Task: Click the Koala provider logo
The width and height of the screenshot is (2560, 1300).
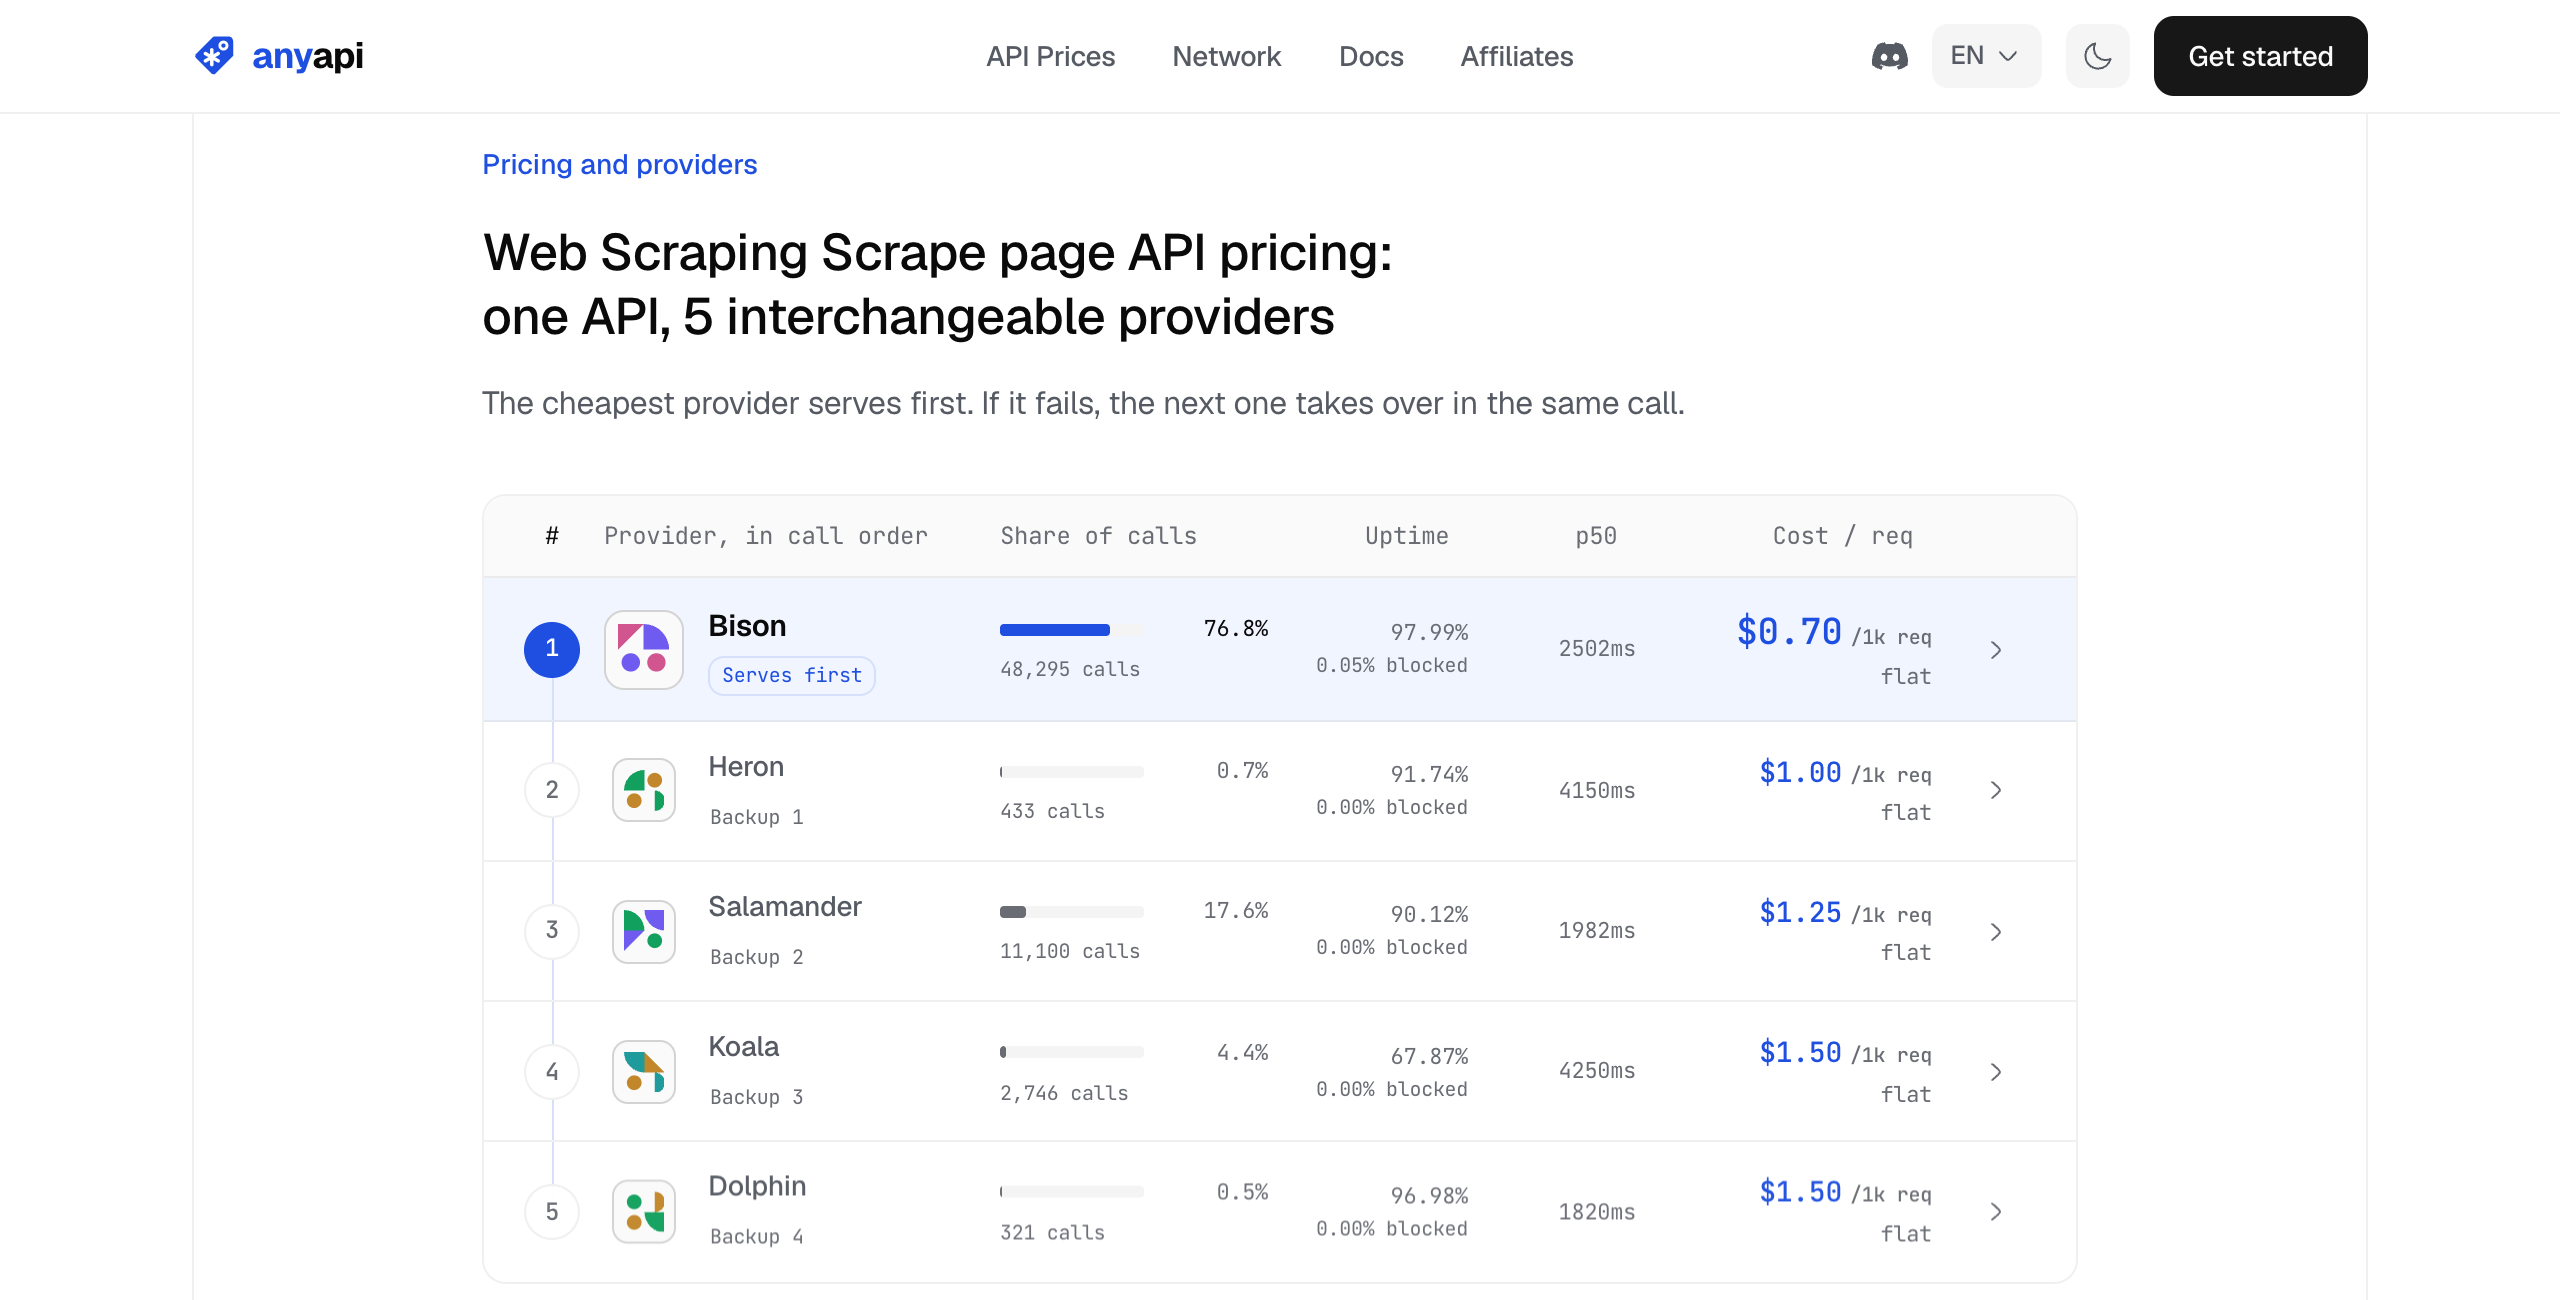Action: (x=644, y=1071)
